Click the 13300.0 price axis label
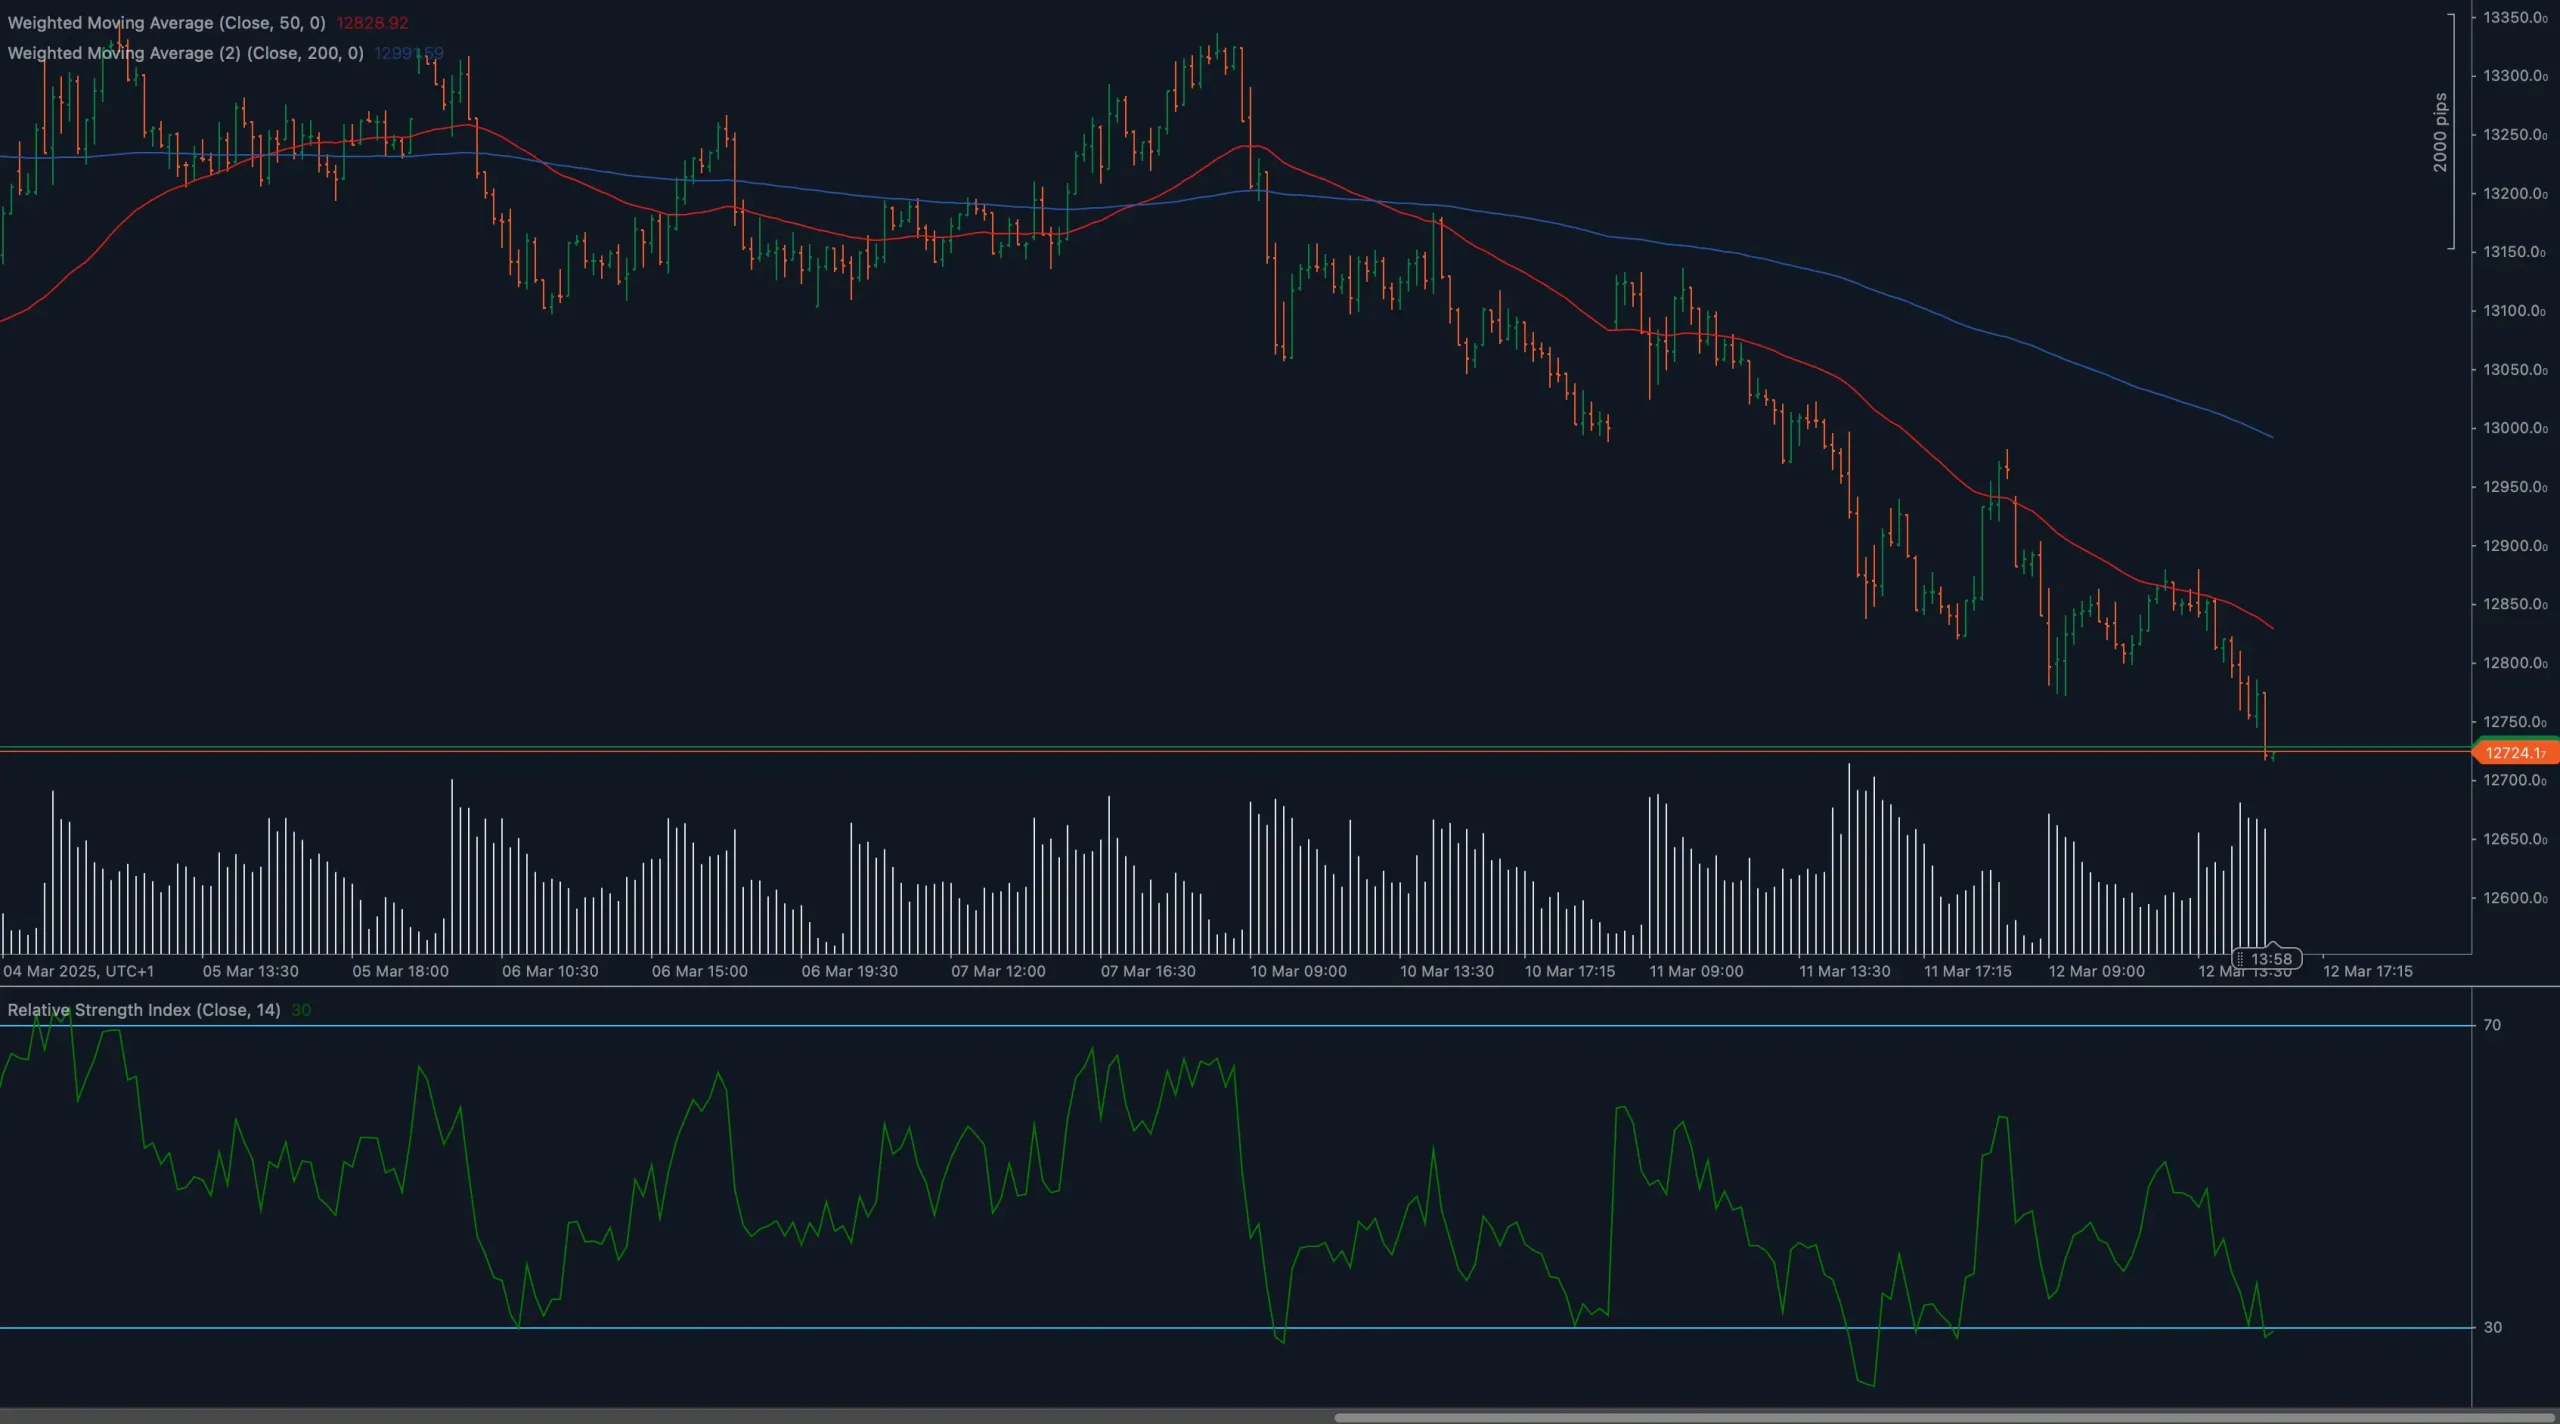Viewport: 2560px width, 1424px height. click(x=2515, y=76)
